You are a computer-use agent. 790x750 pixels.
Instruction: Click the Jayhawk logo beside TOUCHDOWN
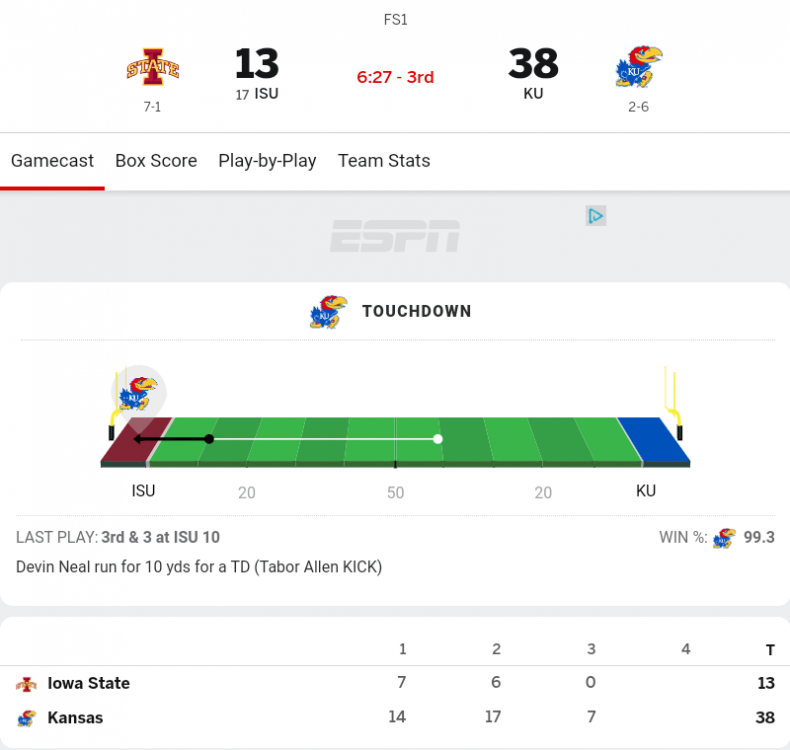(x=328, y=311)
